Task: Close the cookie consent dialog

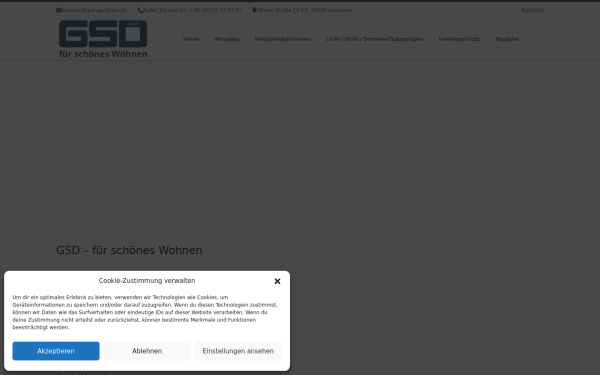Action: (277, 281)
